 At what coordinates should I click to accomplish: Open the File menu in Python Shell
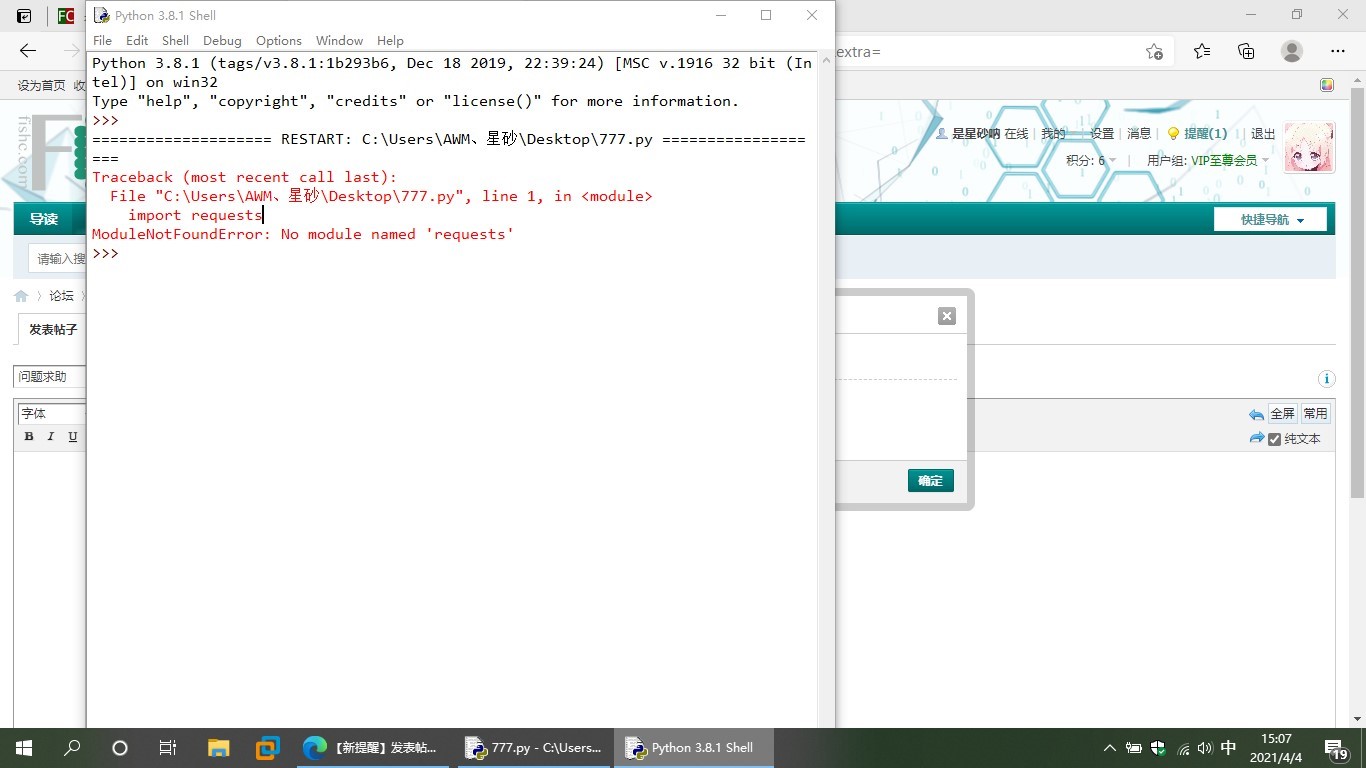[x=102, y=40]
